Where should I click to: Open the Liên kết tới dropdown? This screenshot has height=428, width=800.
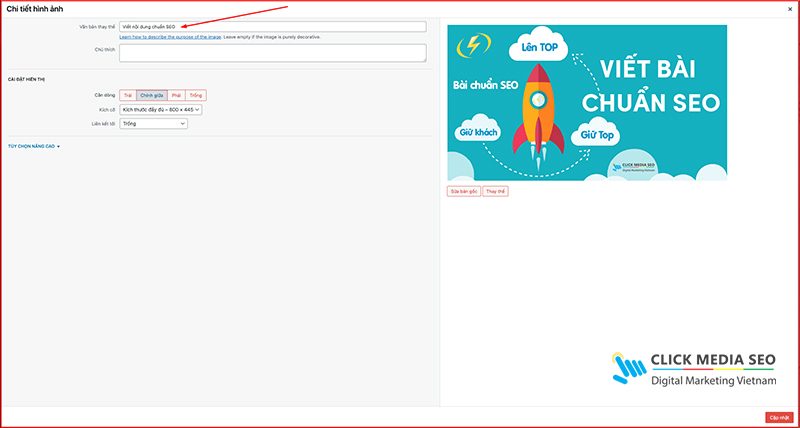coord(153,123)
